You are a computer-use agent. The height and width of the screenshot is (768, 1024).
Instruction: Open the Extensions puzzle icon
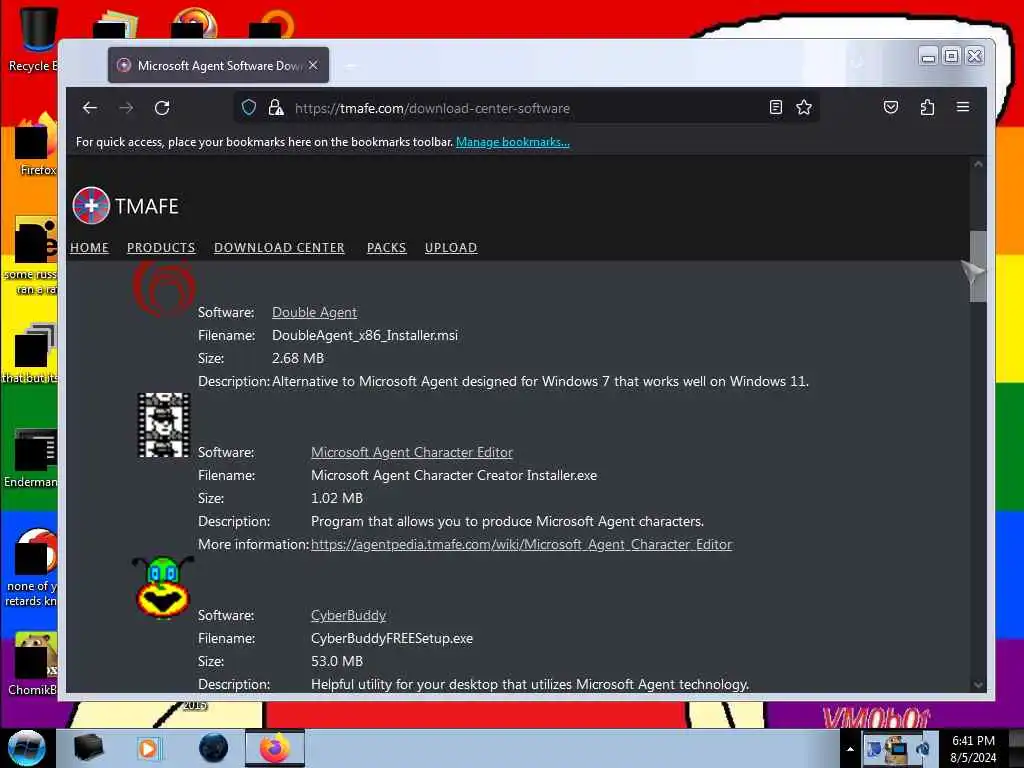coord(927,108)
